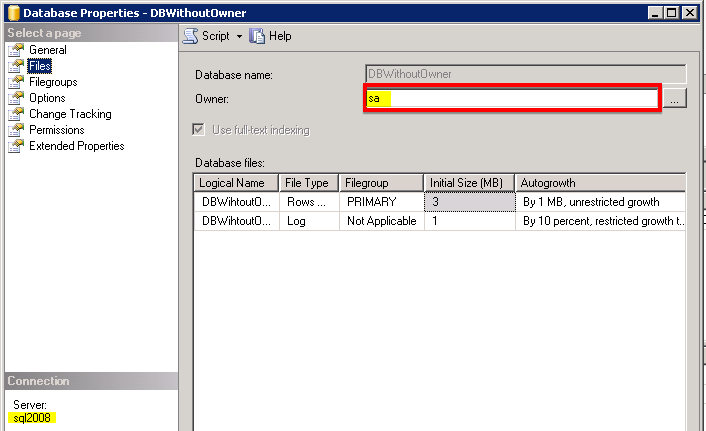Click the Filegroups page icon
Viewport: 706px width, 431px height.
click(16, 82)
